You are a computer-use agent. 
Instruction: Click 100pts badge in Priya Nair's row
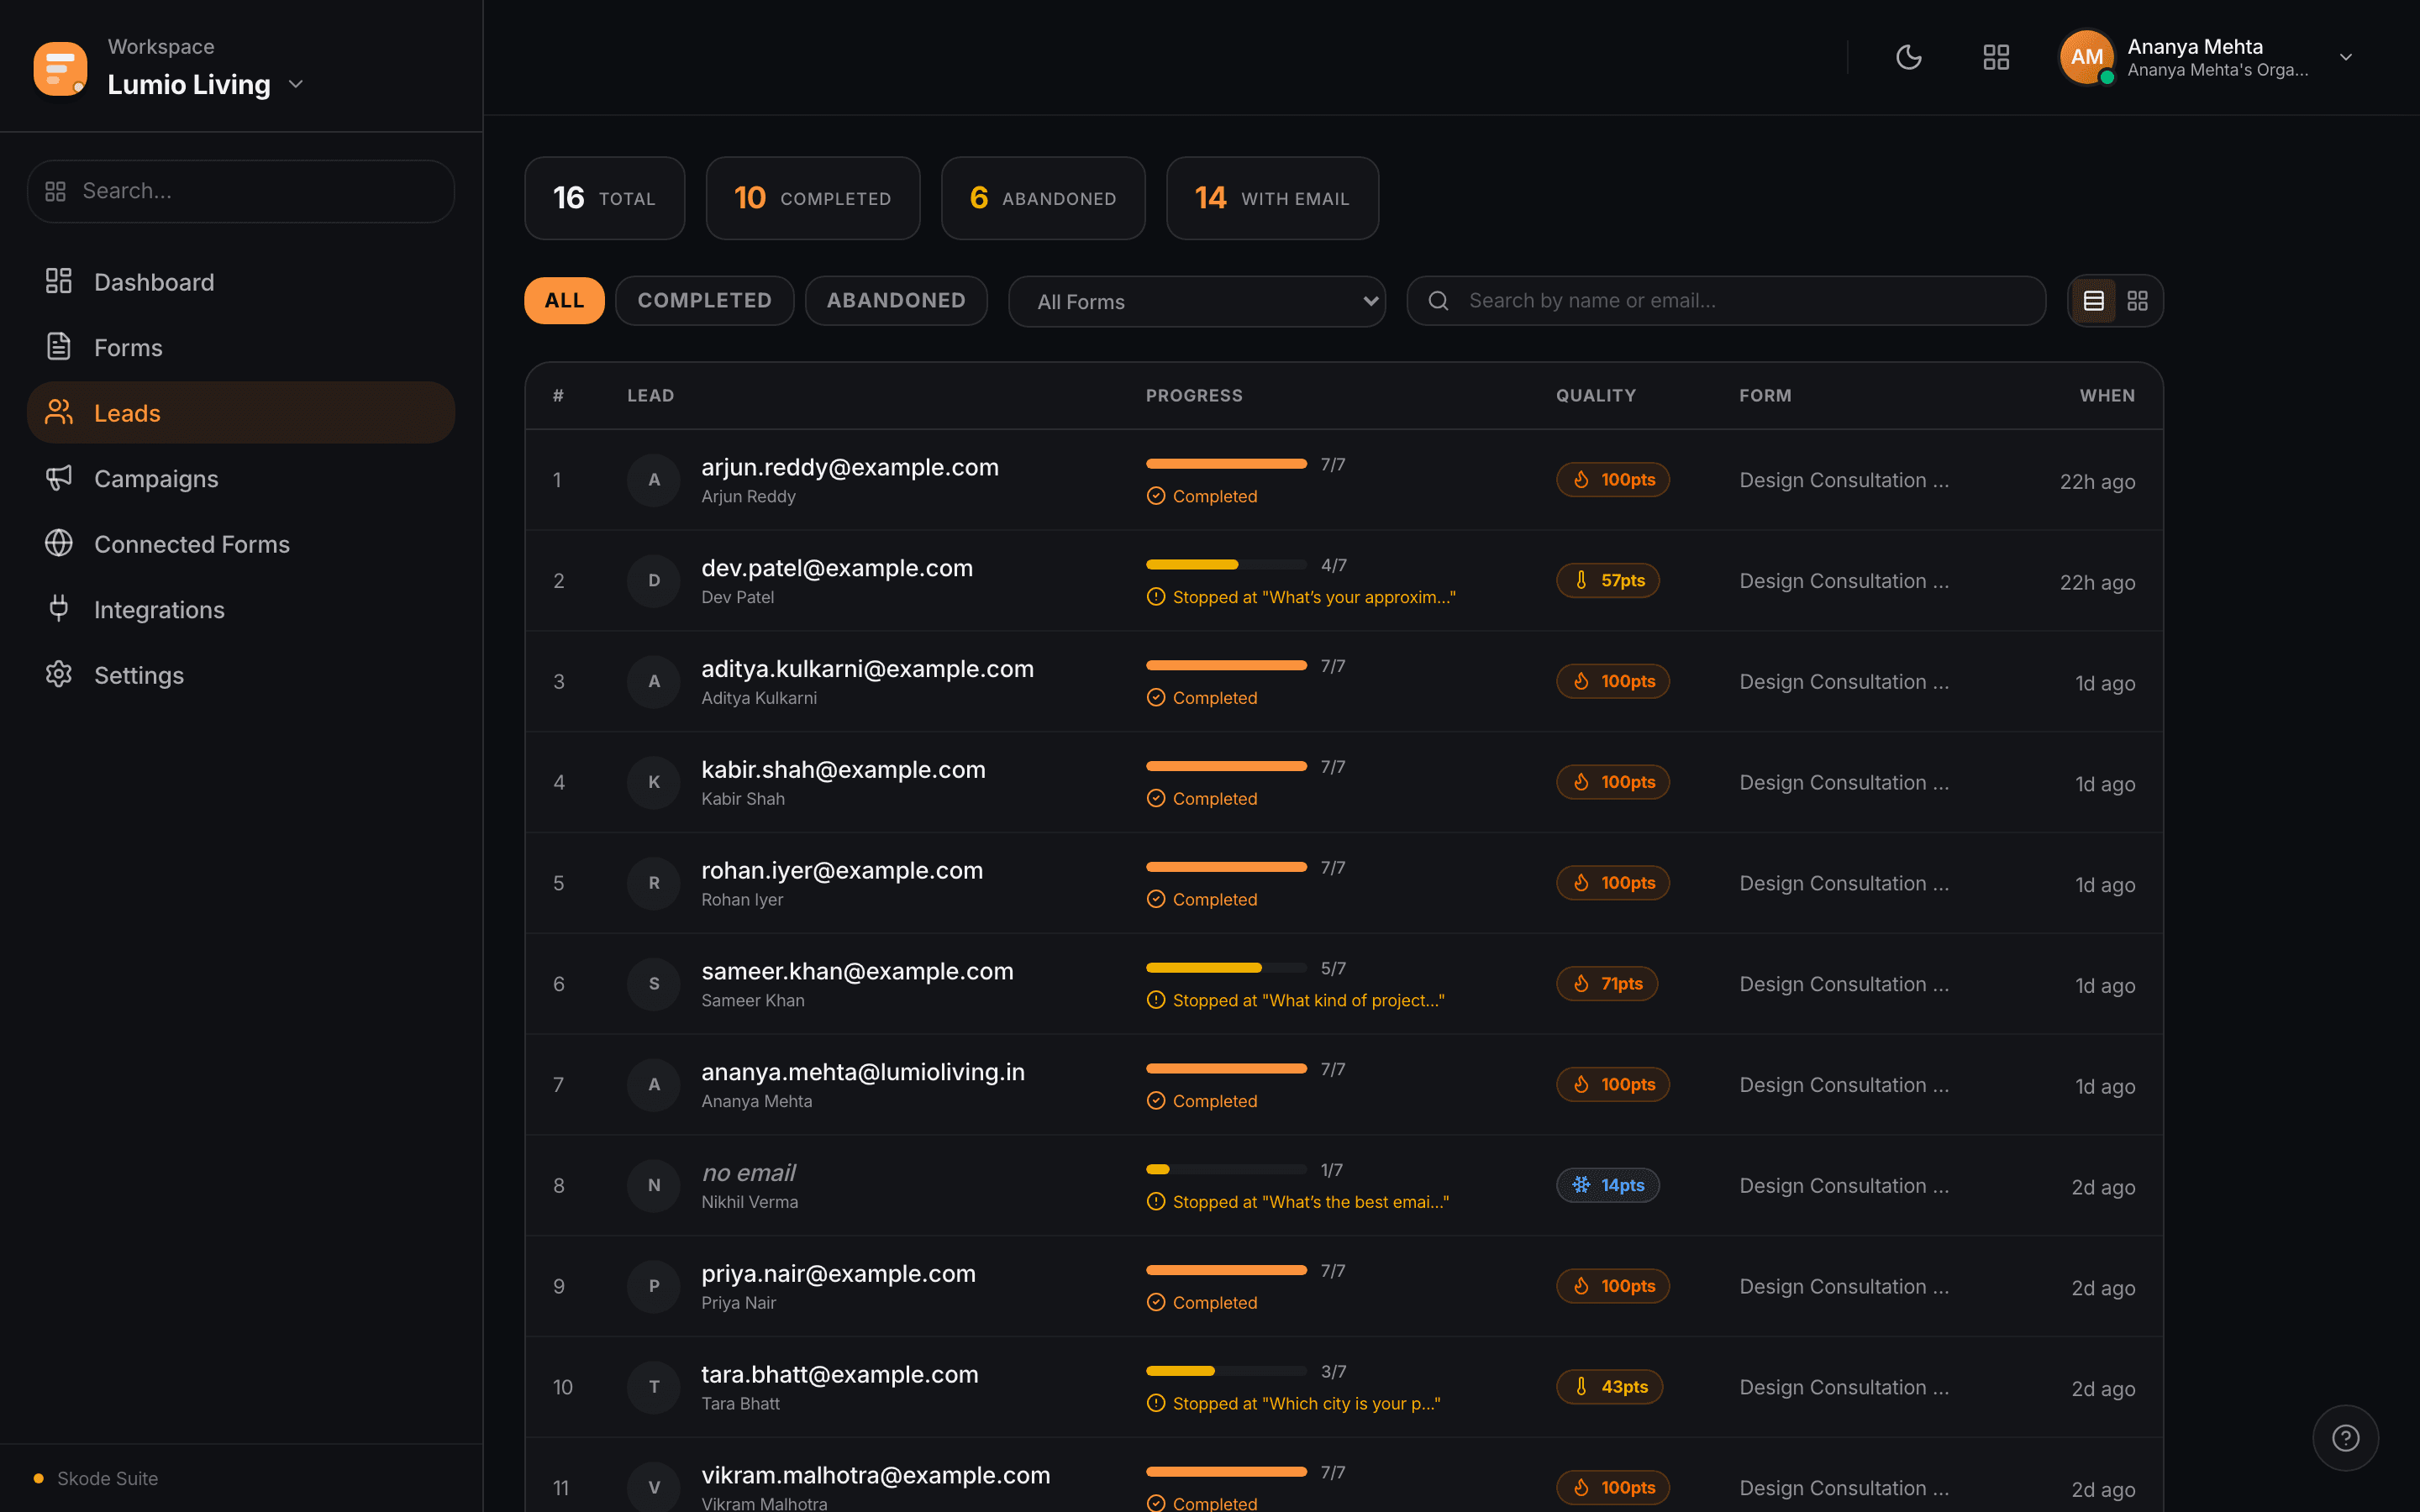(1613, 1286)
